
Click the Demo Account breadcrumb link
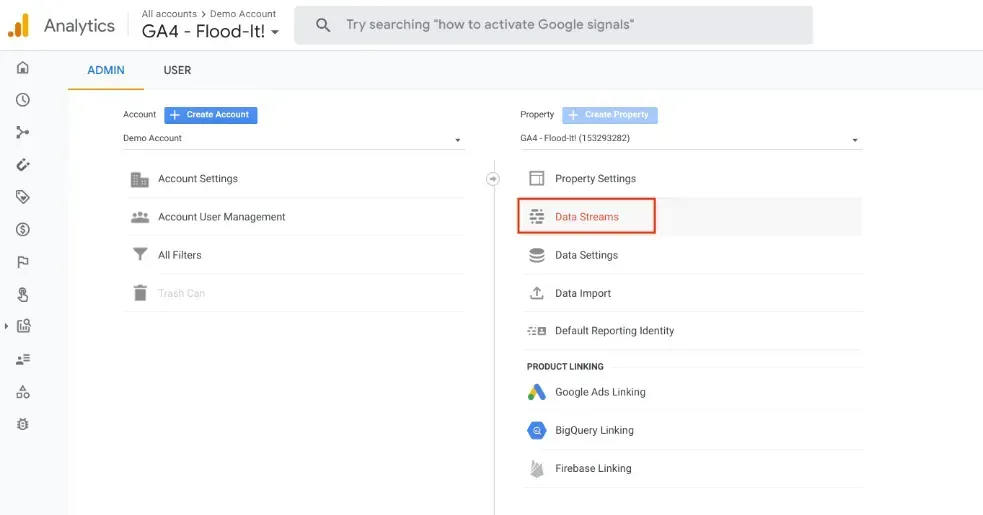pyautogui.click(x=243, y=13)
